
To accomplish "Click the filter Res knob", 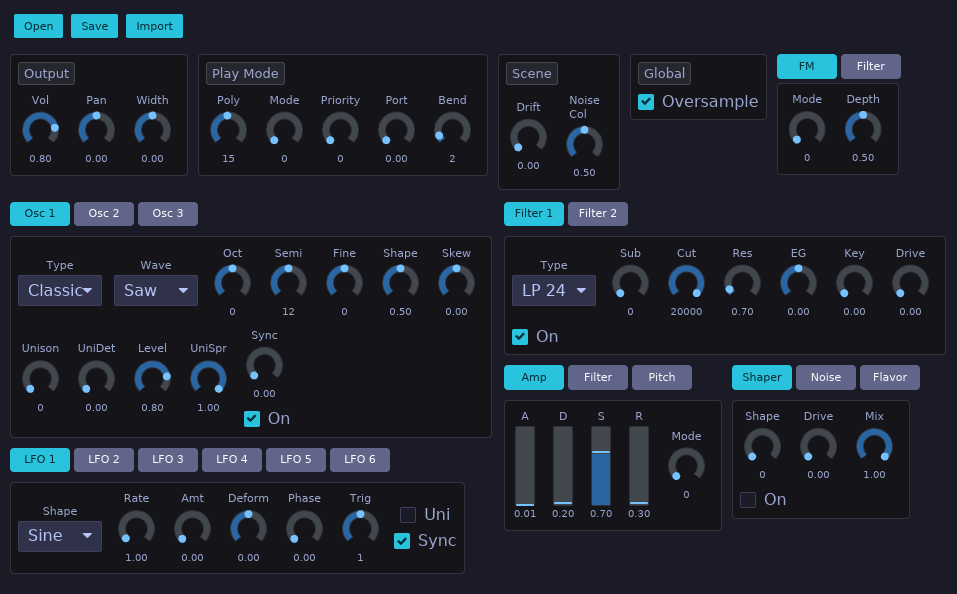I will [x=742, y=283].
